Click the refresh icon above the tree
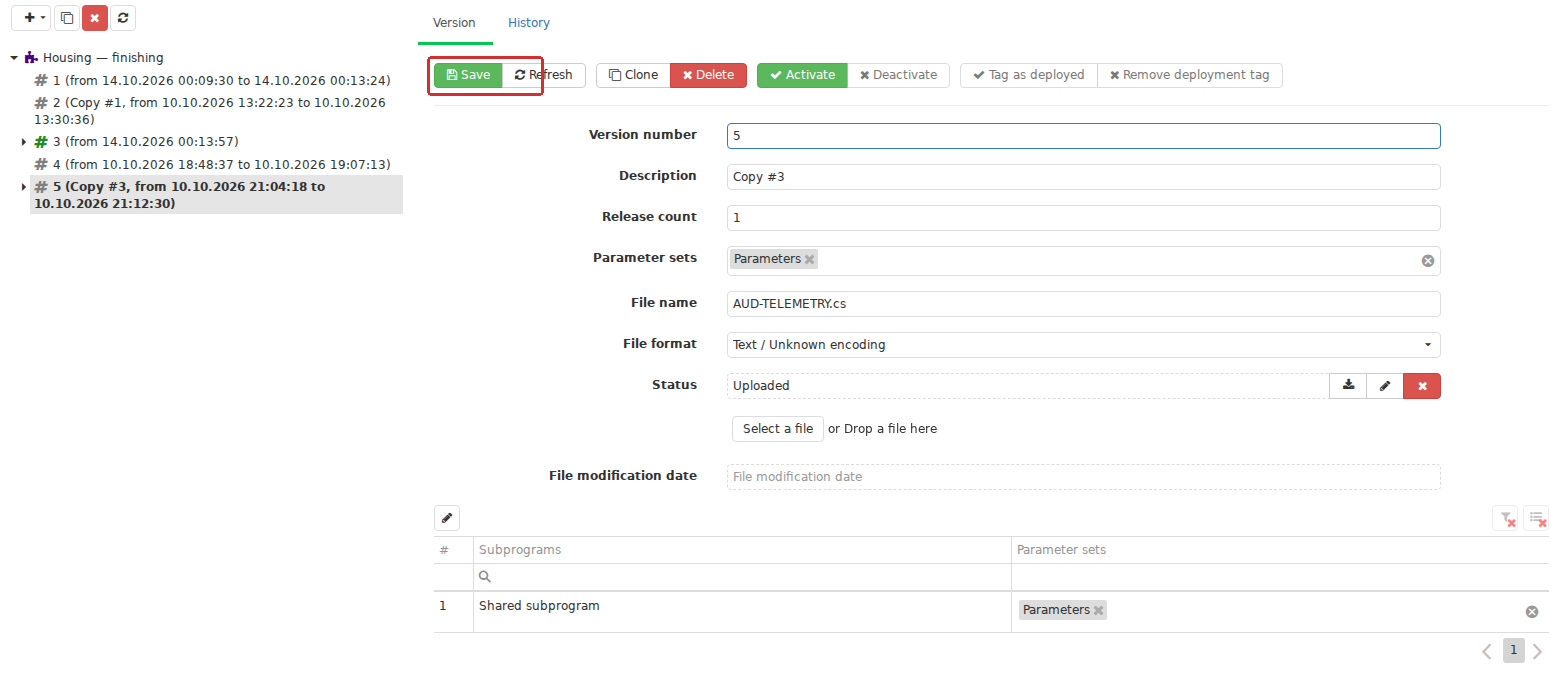This screenshot has height=673, width=1559. click(122, 18)
